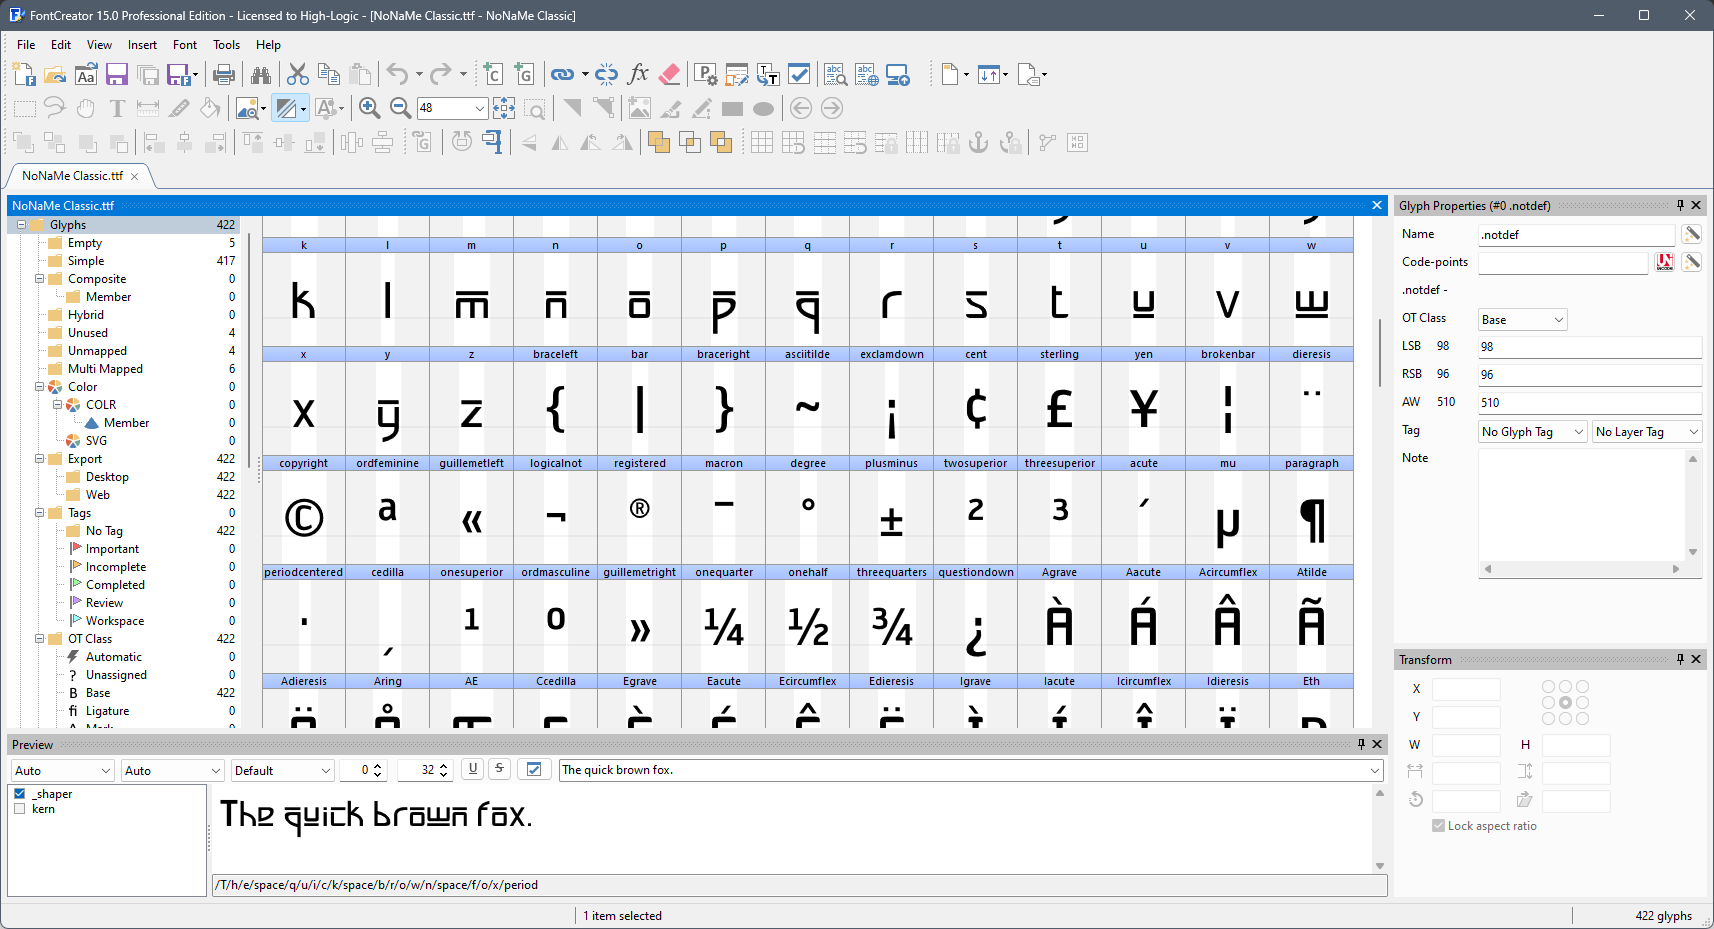Toggle Lock aspect ratio checkbox
1714x929 pixels.
click(x=1438, y=826)
